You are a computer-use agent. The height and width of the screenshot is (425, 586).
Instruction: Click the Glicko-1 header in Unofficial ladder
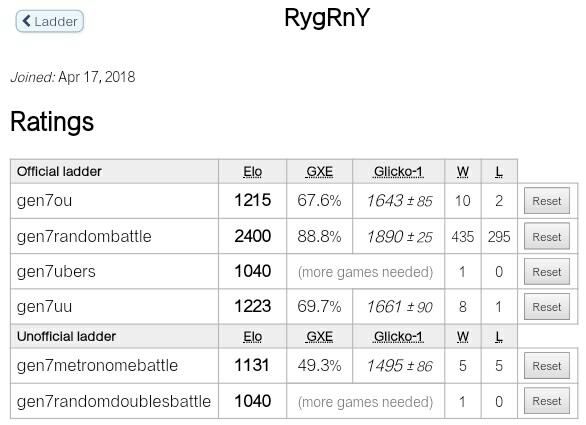[398, 336]
